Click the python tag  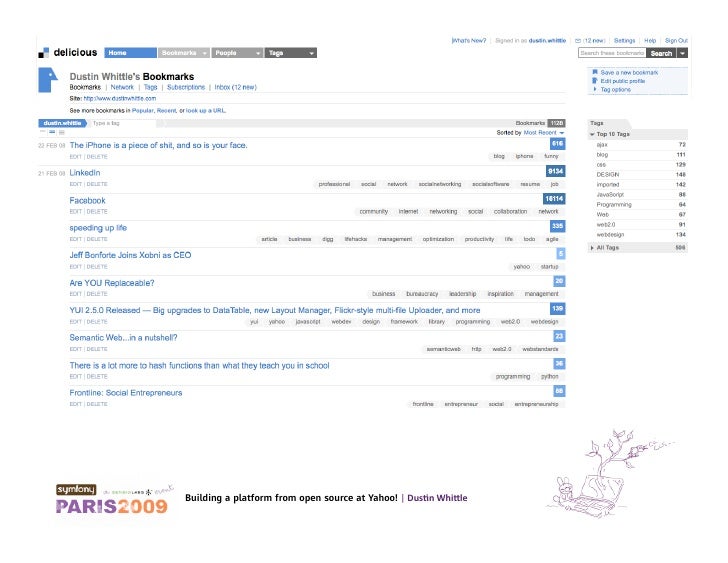tap(550, 376)
